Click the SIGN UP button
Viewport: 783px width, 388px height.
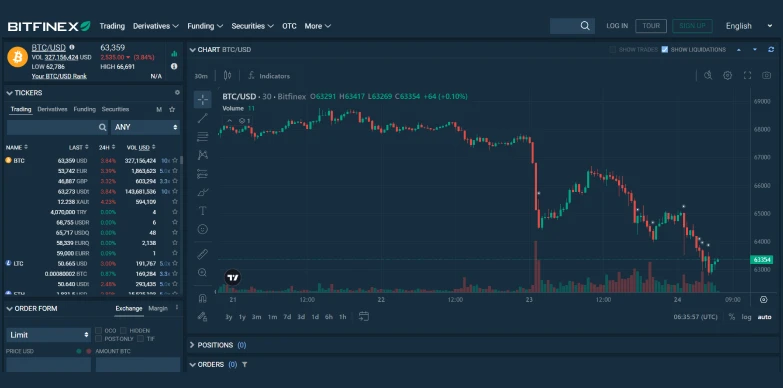pos(692,26)
